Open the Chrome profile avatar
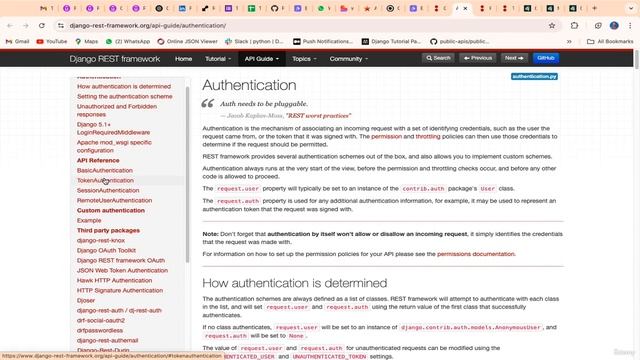640x360 pixels. 614,26
